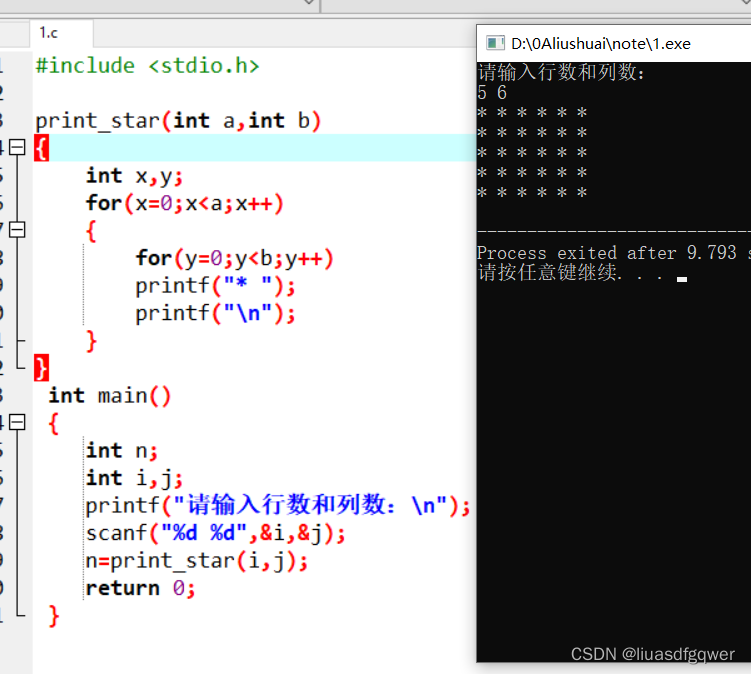The width and height of the screenshot is (751, 674).
Task: Click the closing brace of main
Action: pyautogui.click(x=54, y=616)
